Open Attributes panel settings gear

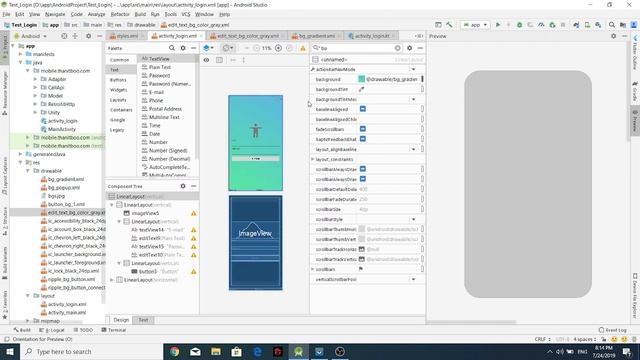click(x=409, y=48)
